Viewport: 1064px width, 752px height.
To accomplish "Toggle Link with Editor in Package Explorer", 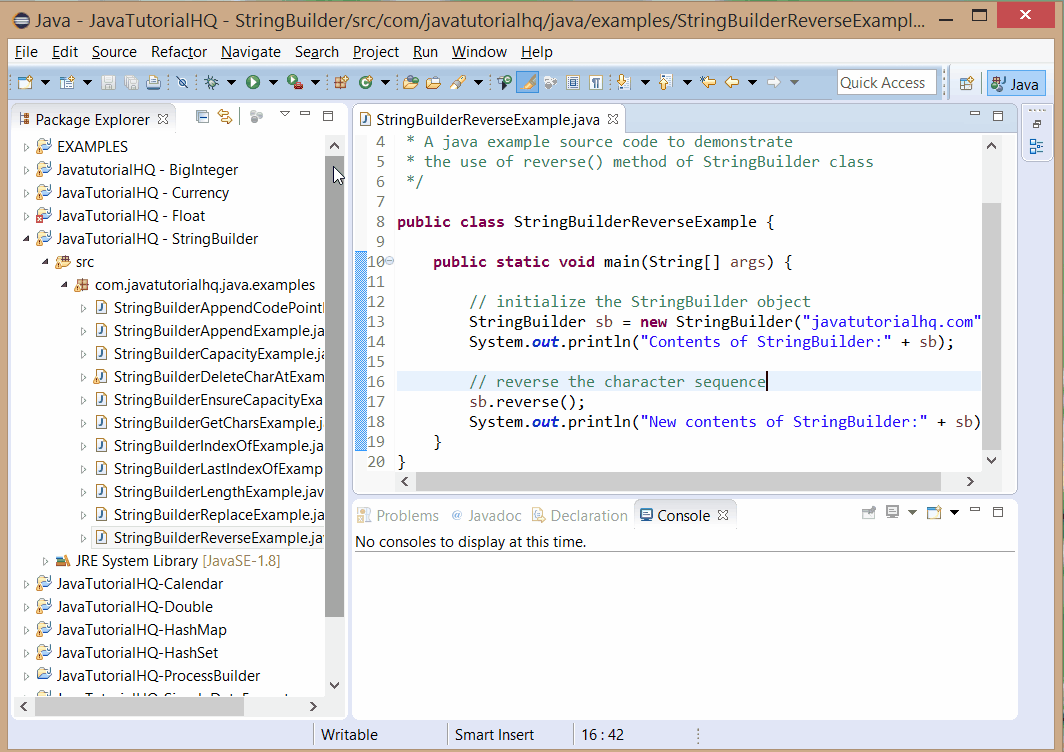I will point(225,117).
